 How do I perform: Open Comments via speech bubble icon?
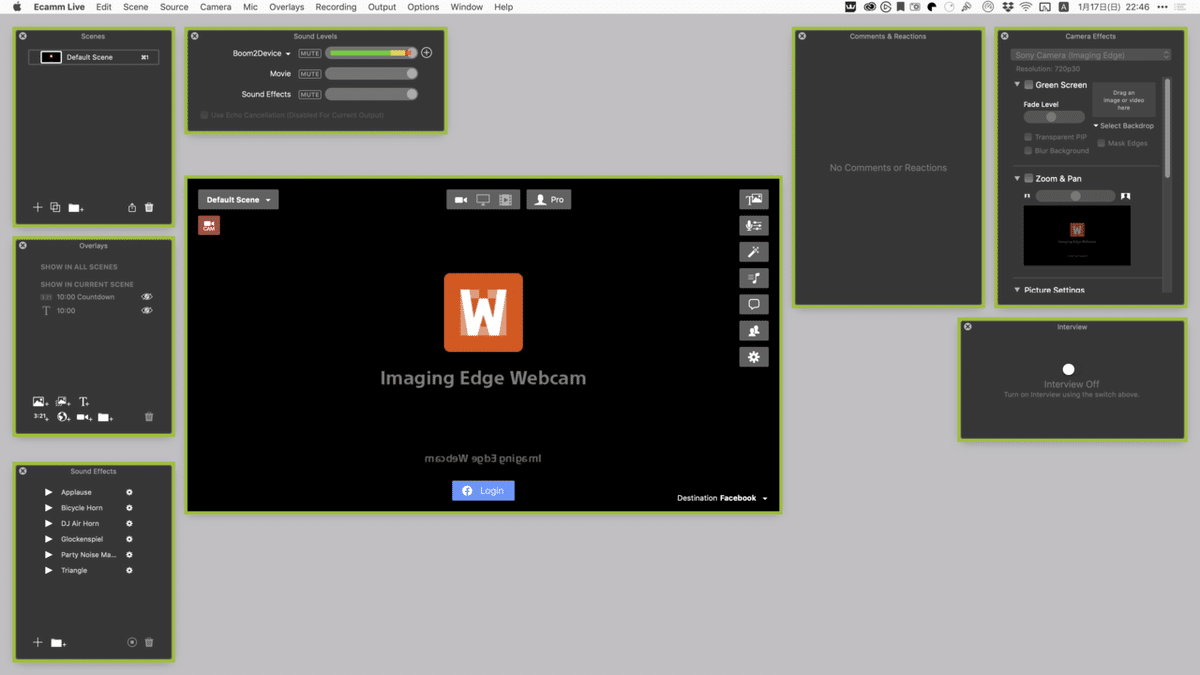click(754, 304)
